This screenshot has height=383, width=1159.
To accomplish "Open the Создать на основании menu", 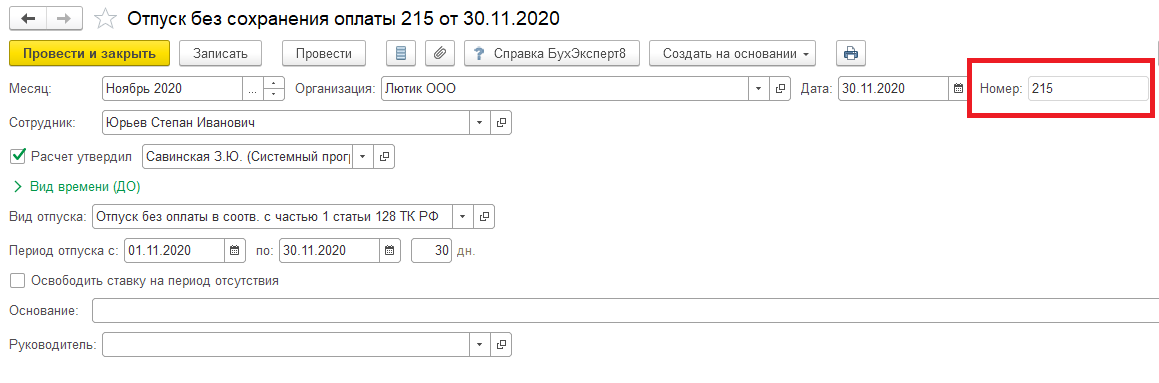I will [733, 53].
